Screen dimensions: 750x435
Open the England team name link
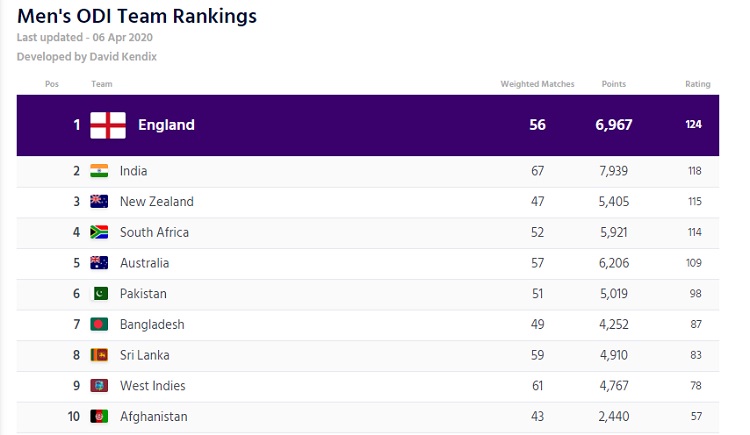pyautogui.click(x=166, y=125)
